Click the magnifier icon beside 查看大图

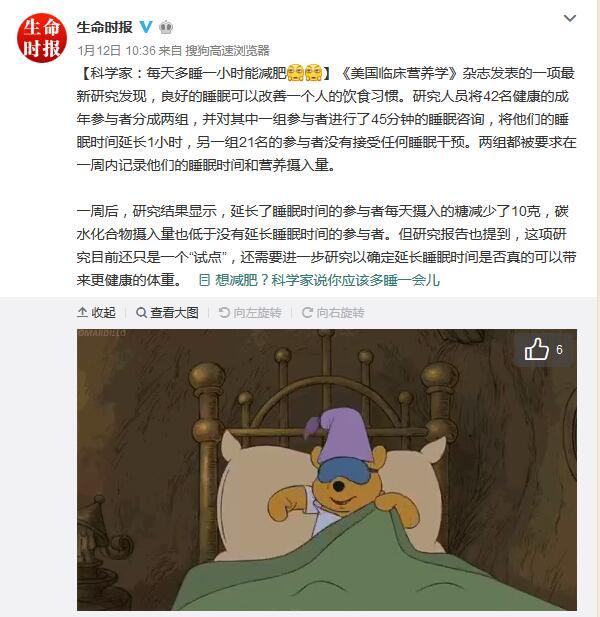141,312
